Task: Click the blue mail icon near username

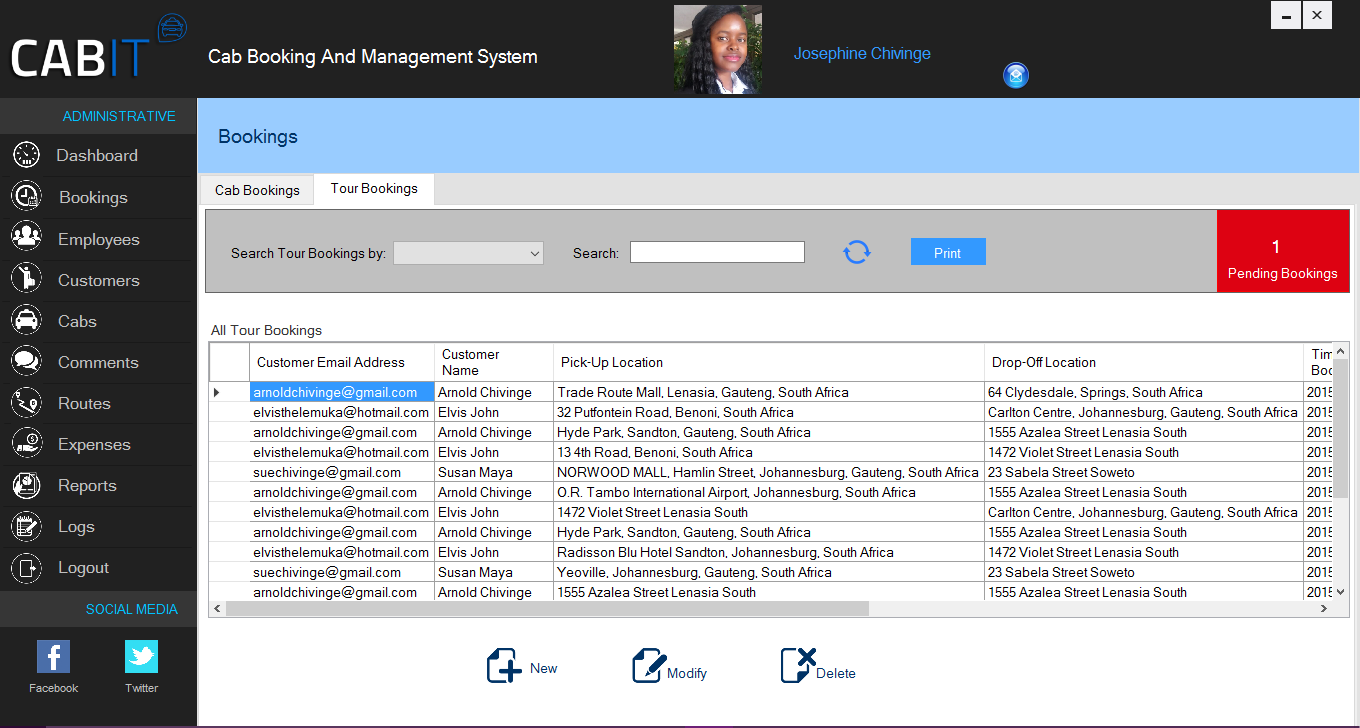Action: [1016, 75]
